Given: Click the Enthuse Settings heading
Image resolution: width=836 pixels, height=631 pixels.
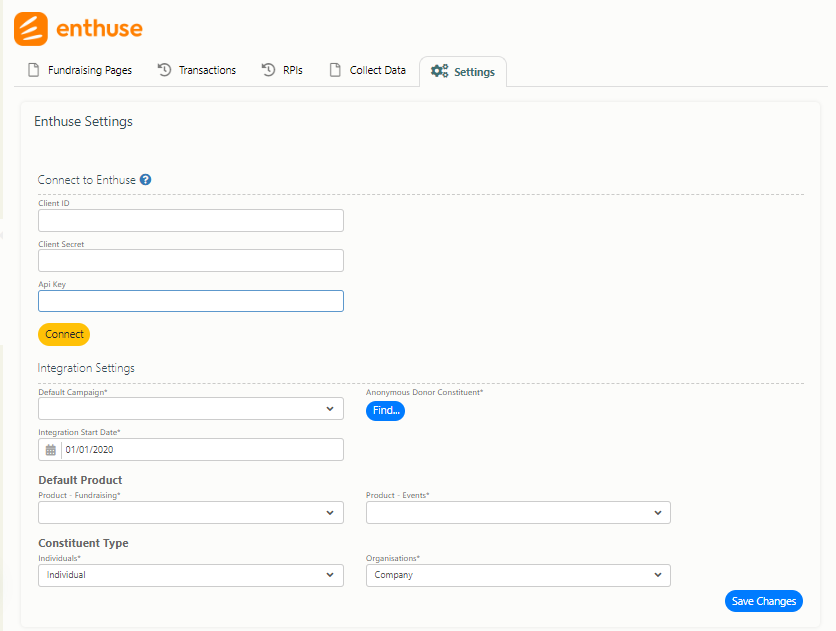Looking at the screenshot, I should click(x=83, y=122).
